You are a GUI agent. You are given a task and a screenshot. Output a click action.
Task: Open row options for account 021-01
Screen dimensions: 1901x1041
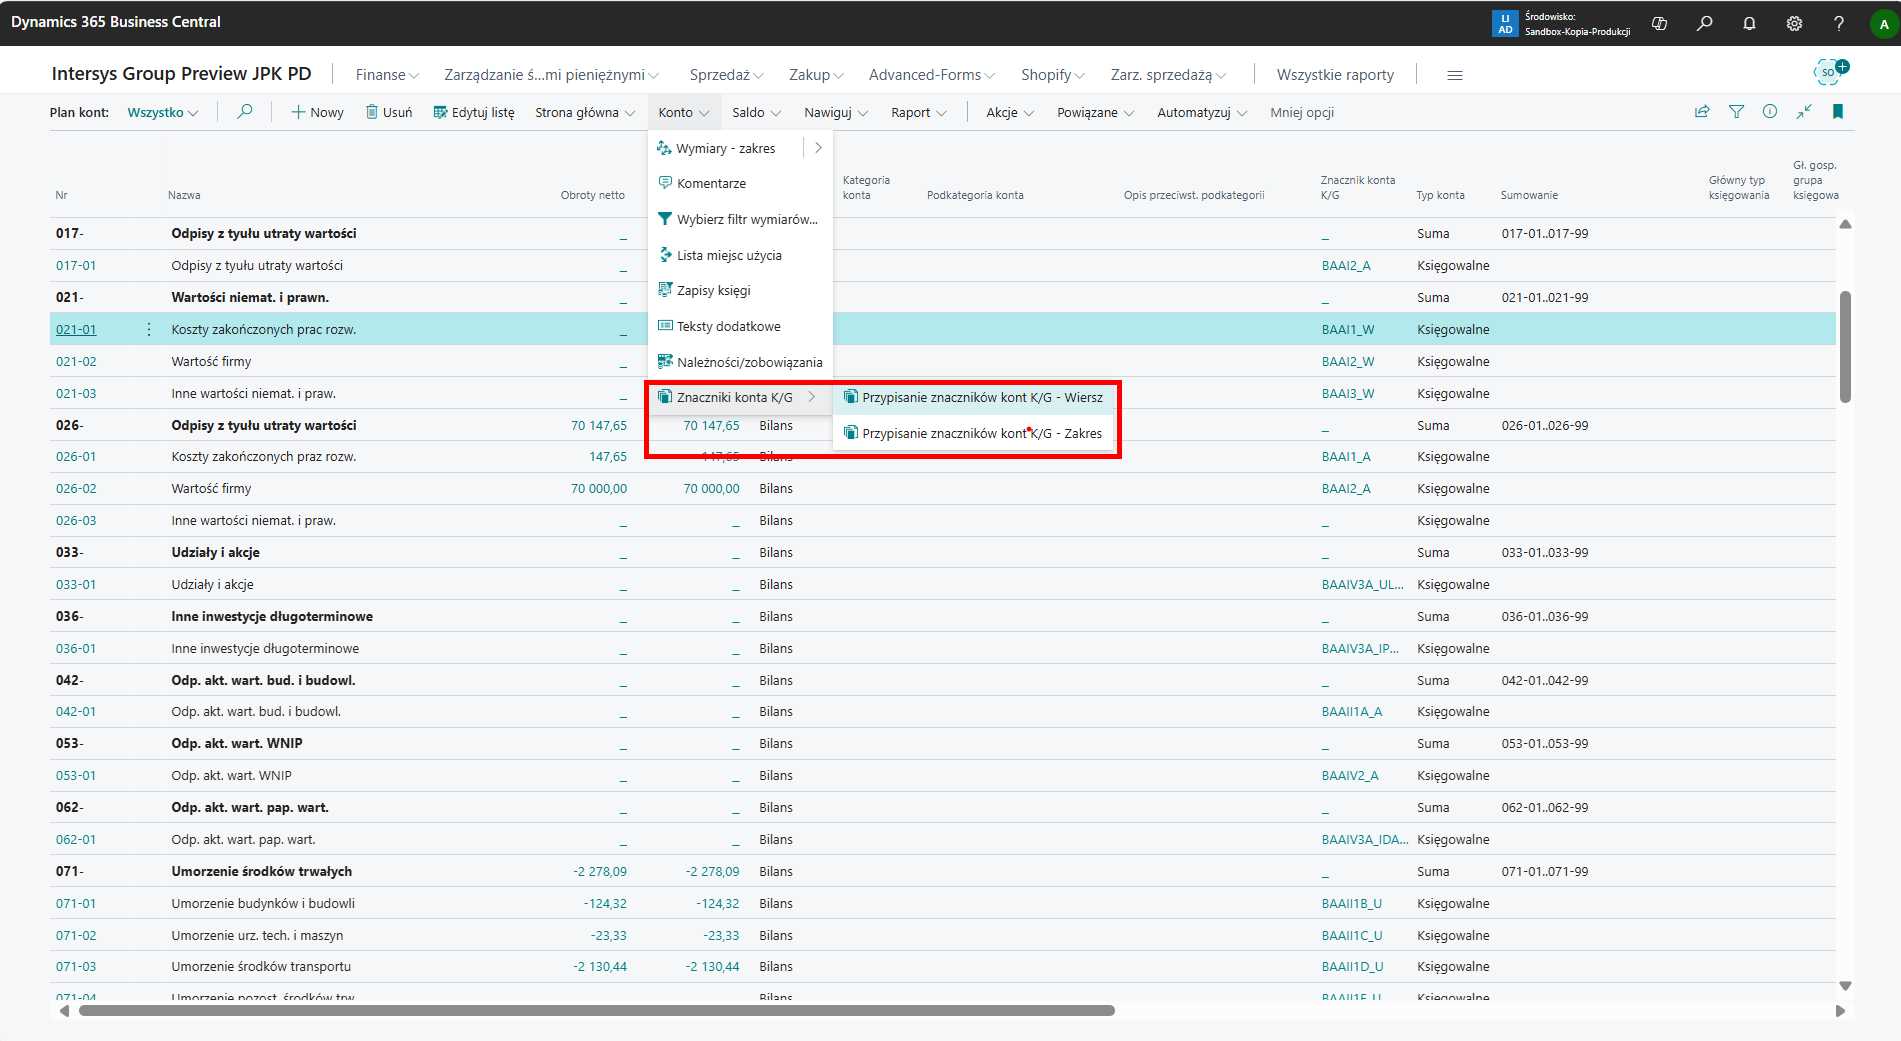point(149,329)
